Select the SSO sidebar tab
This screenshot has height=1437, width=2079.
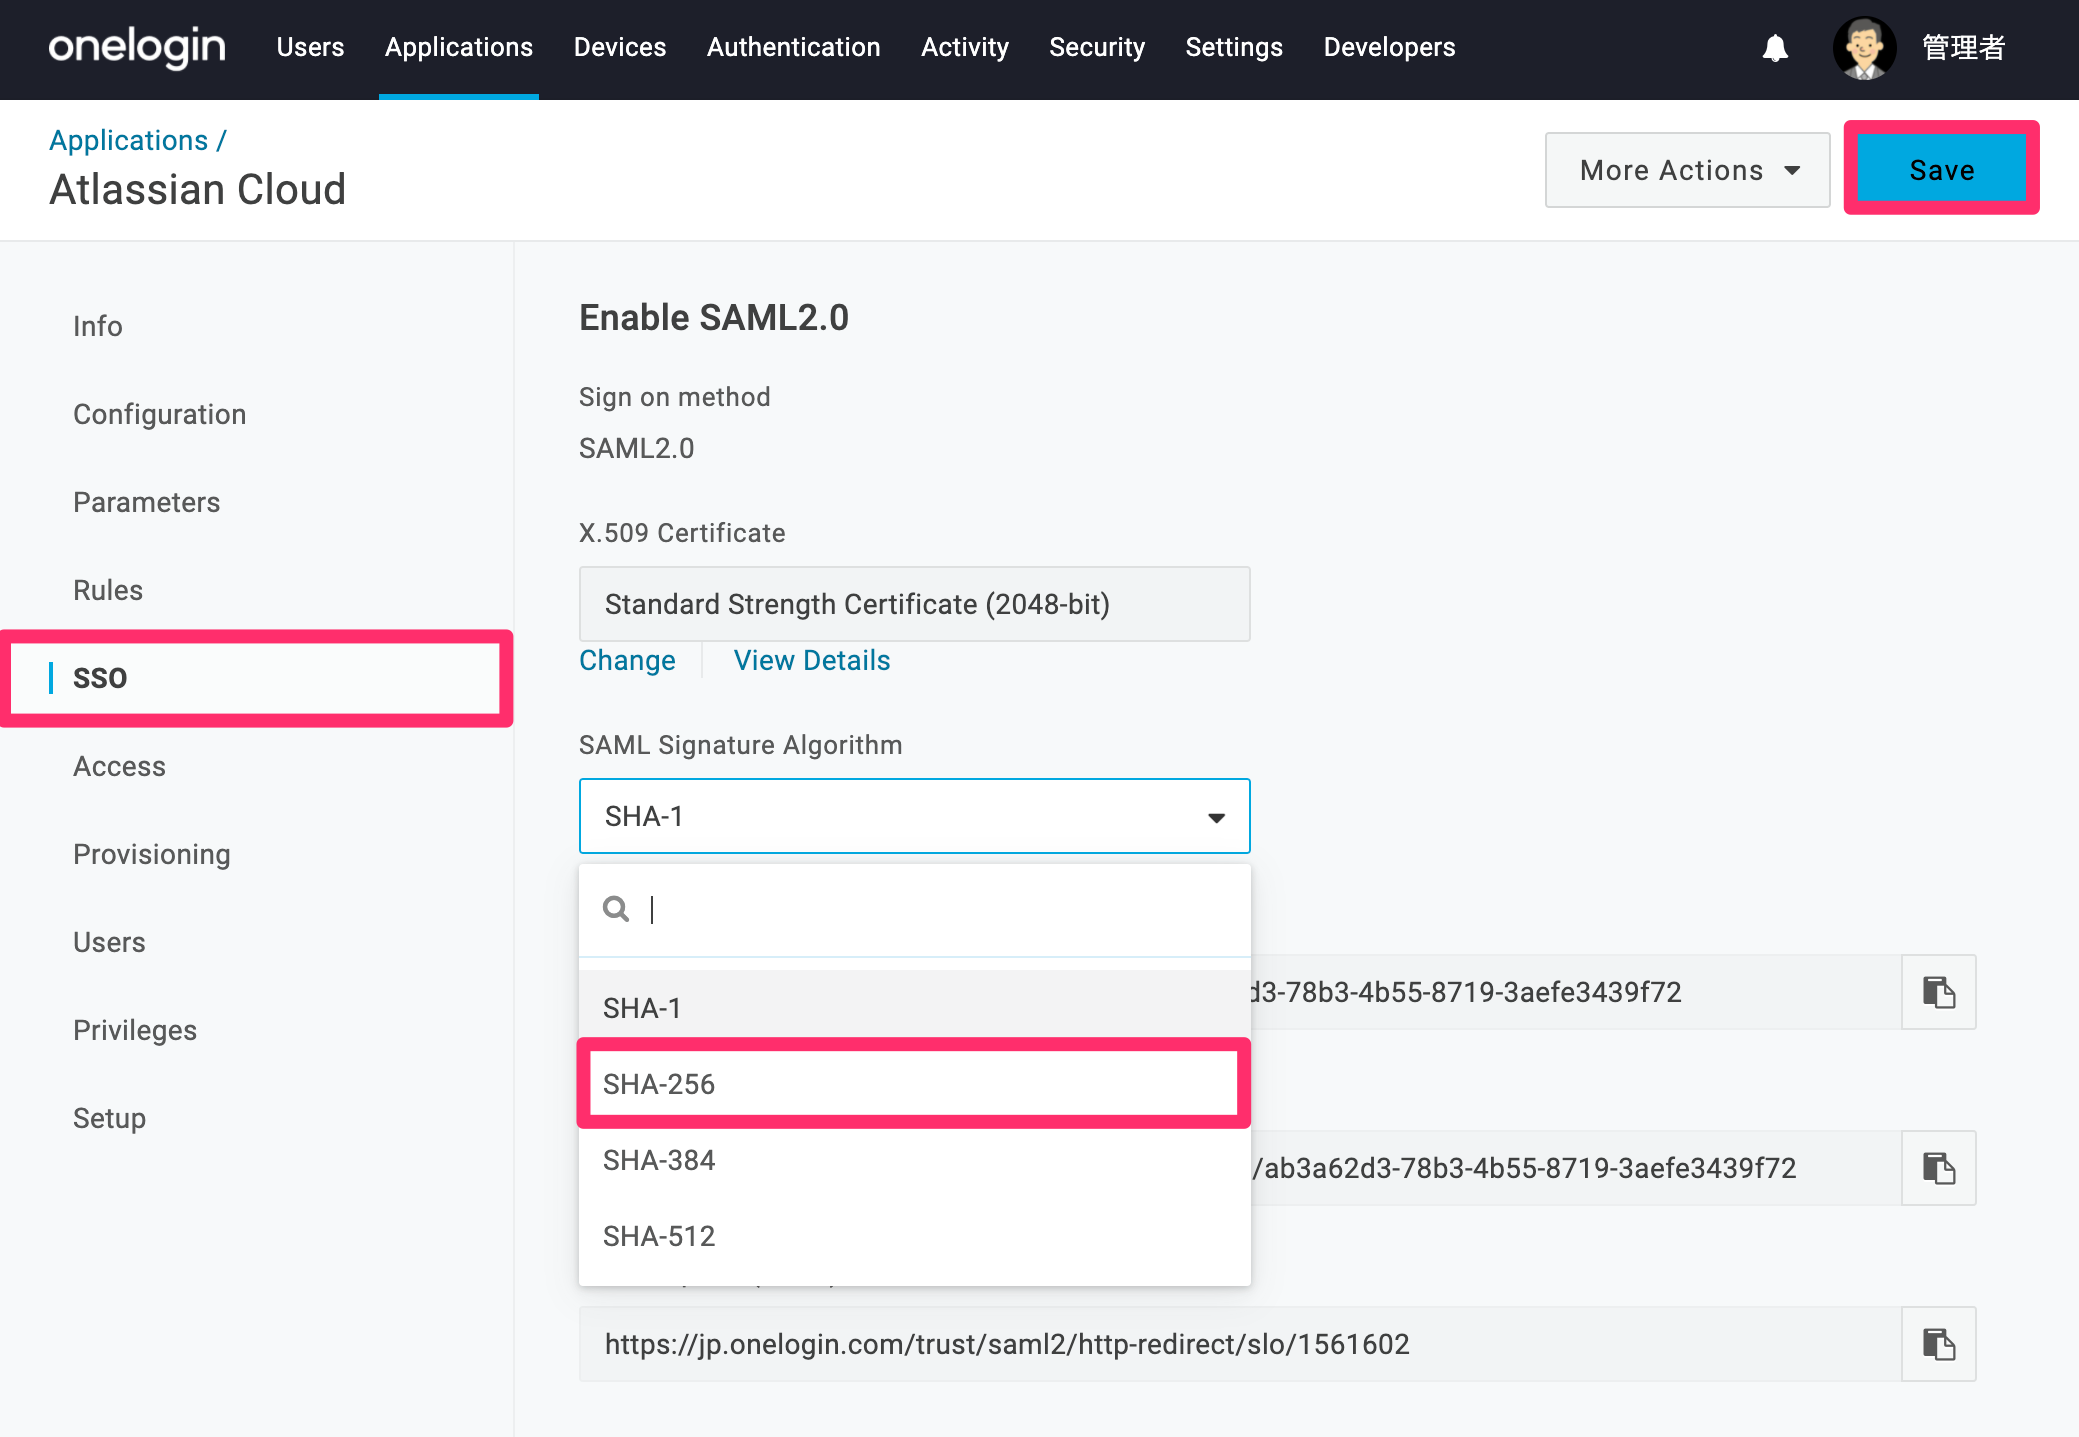256,678
